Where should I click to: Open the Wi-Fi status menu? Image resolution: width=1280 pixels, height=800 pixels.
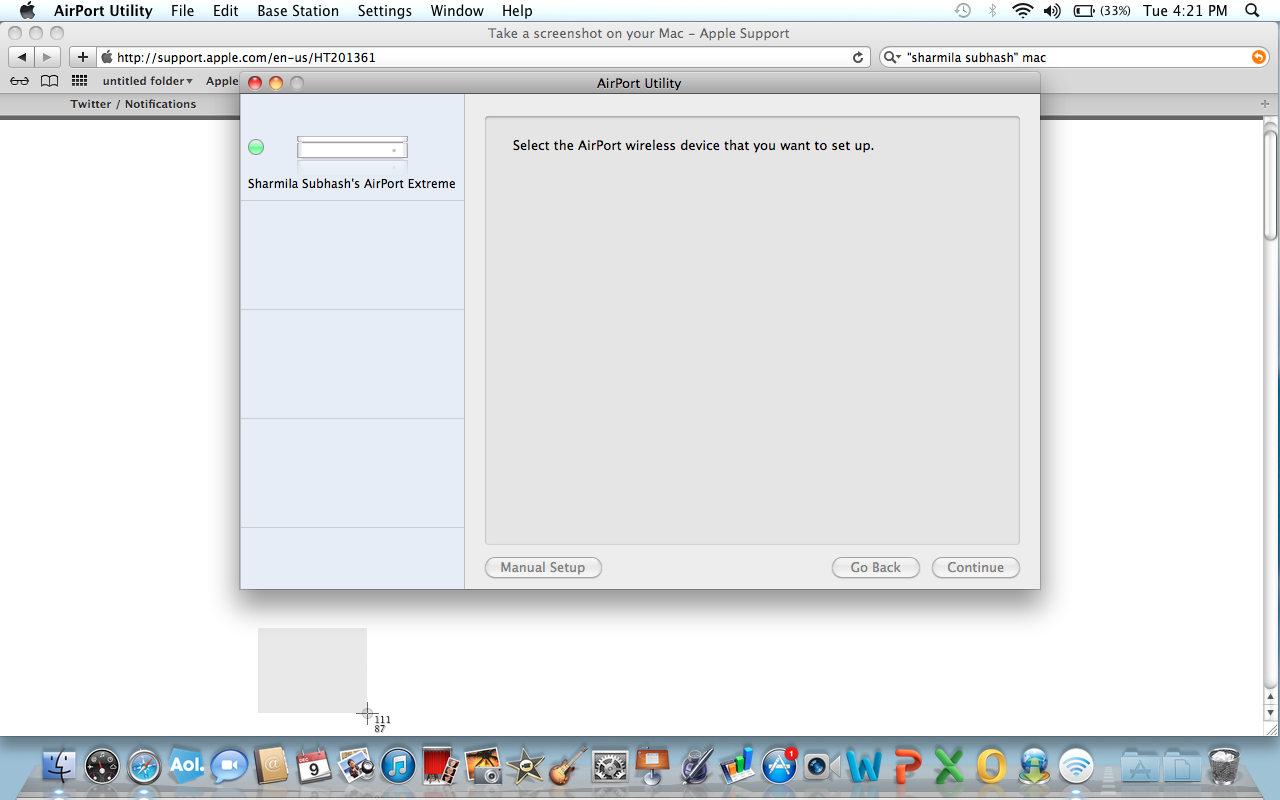(1022, 11)
